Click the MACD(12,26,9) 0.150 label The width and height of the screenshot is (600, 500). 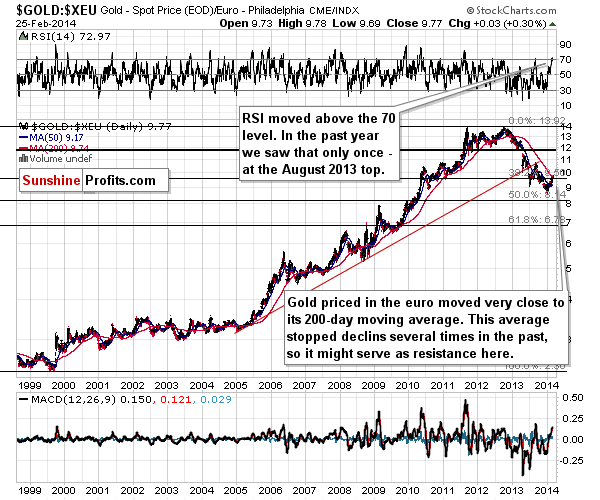(91, 400)
